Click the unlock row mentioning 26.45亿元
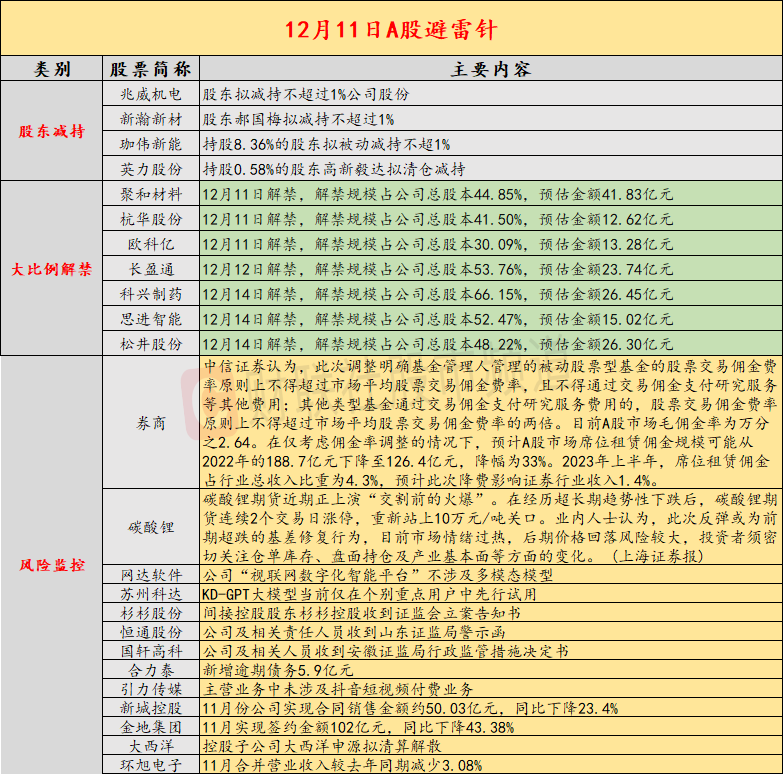 [x=491, y=294]
